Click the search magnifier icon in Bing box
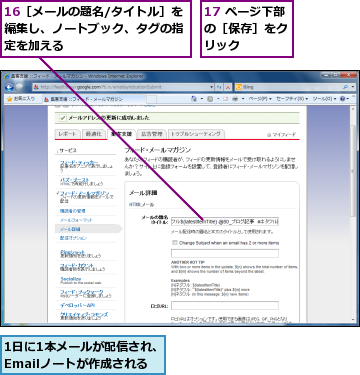 click(345, 87)
